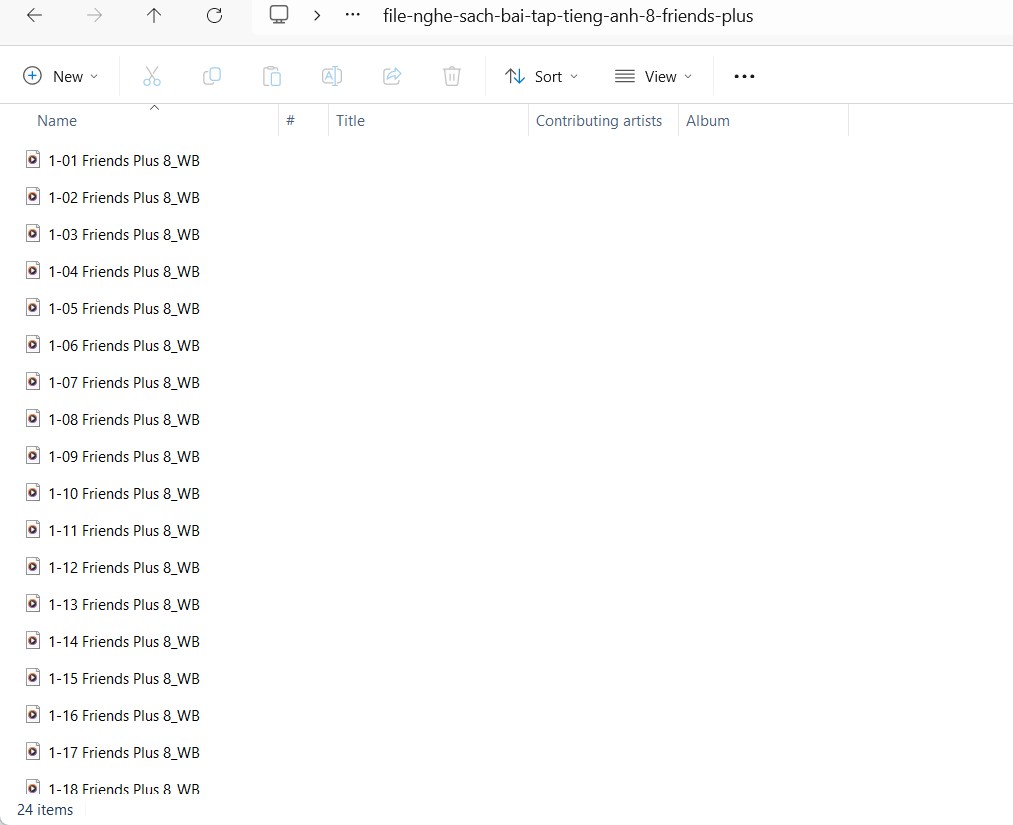
Task: Reverse sort order via the Name column header
Action: pyautogui.click(x=56, y=120)
